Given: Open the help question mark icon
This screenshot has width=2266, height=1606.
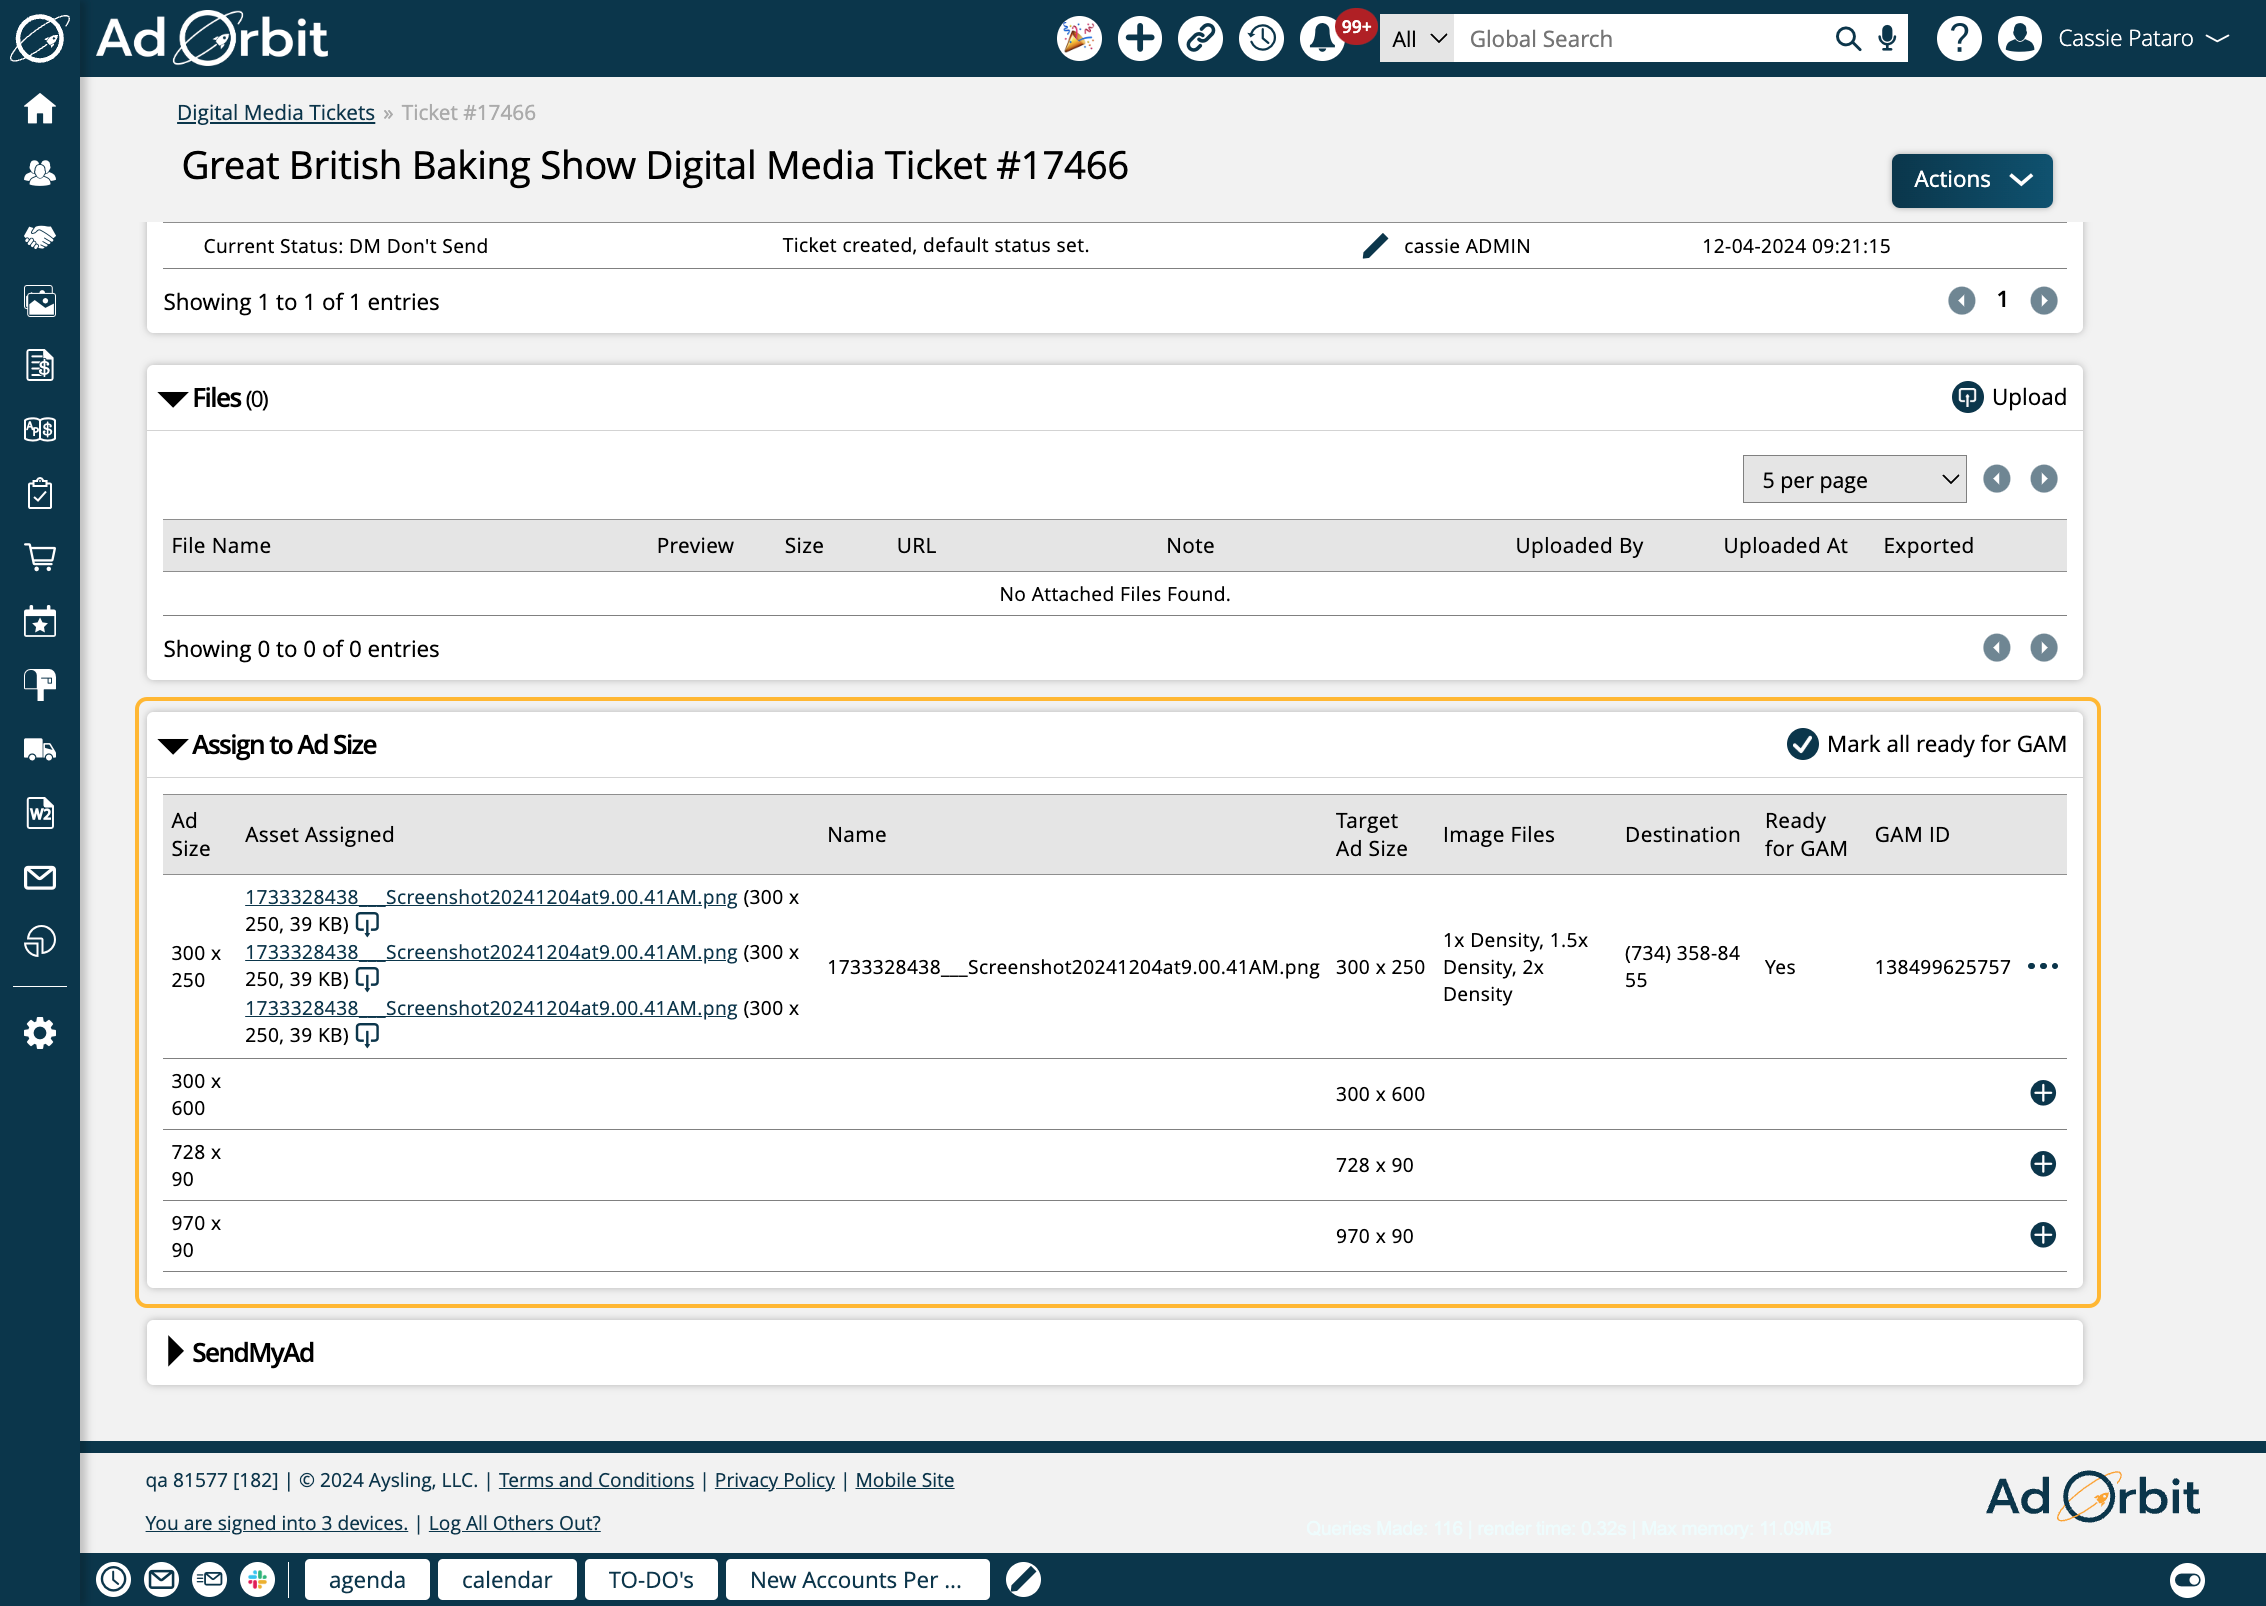Looking at the screenshot, I should (1959, 39).
